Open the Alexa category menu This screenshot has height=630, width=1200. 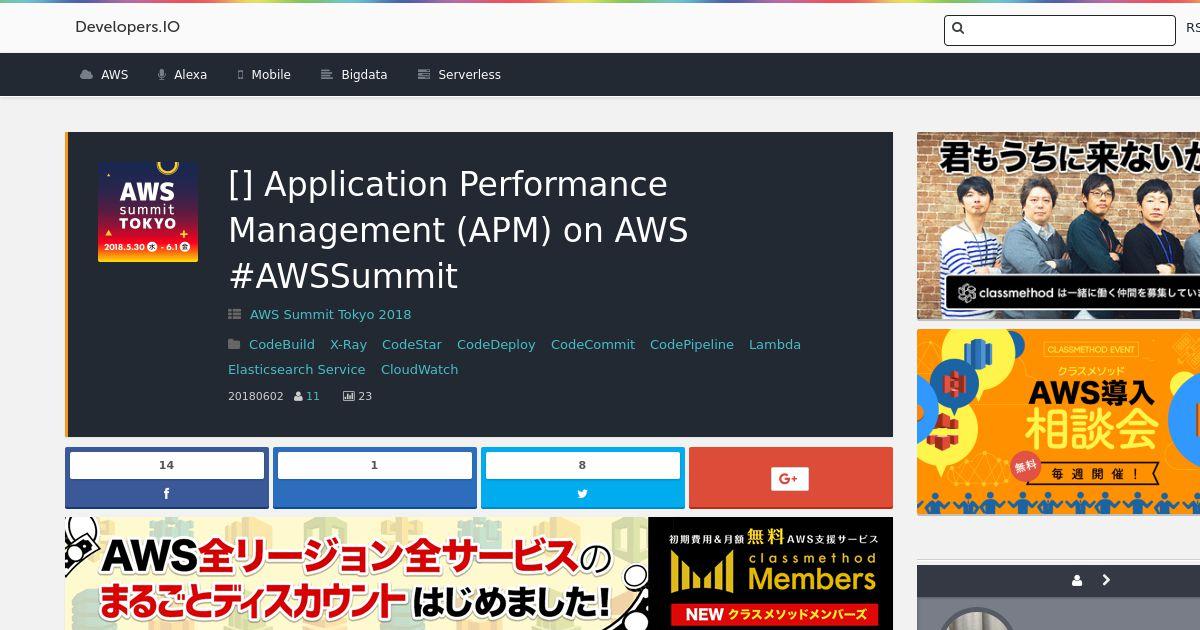coord(182,75)
